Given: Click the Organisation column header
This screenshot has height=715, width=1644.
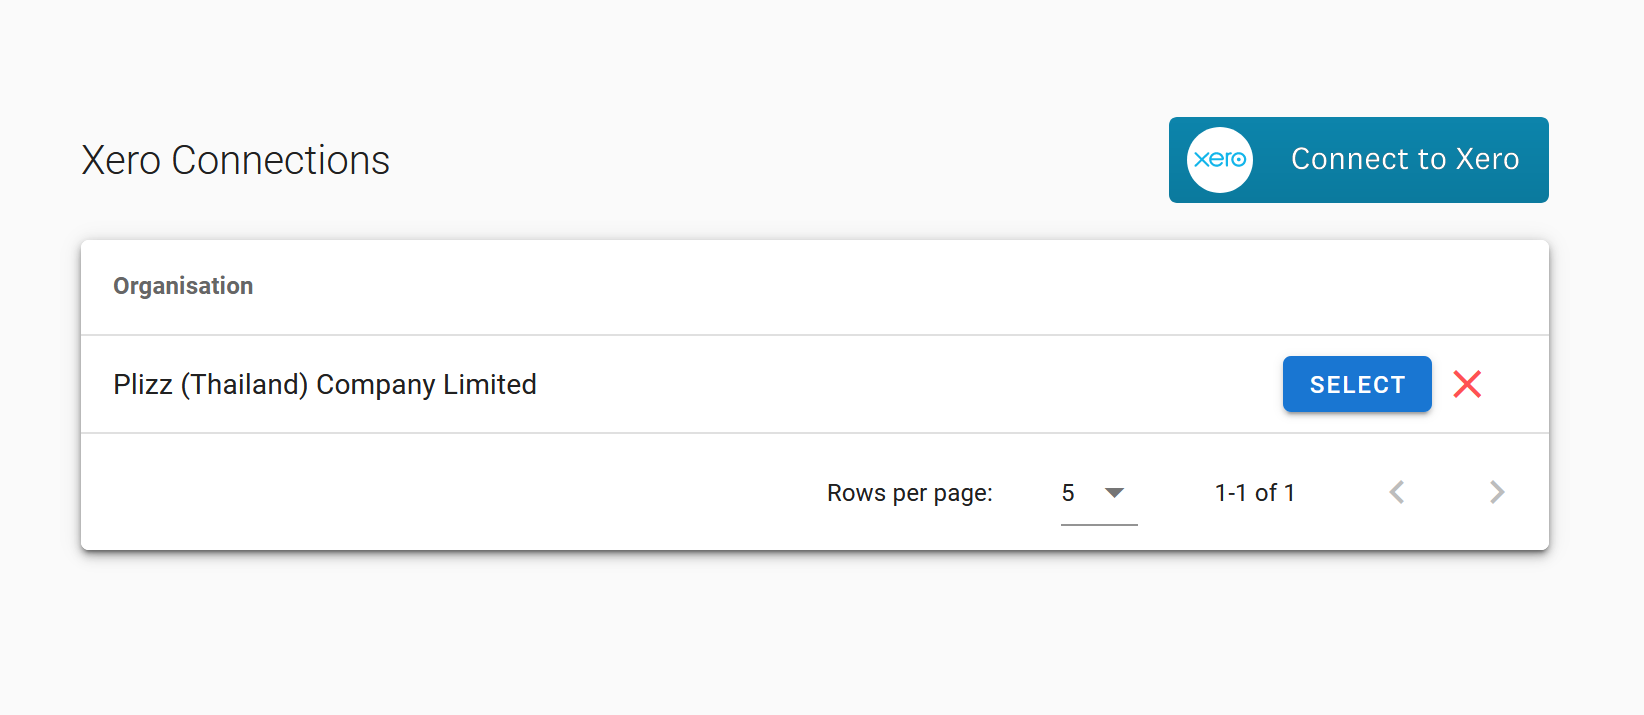Looking at the screenshot, I should coord(183,286).
